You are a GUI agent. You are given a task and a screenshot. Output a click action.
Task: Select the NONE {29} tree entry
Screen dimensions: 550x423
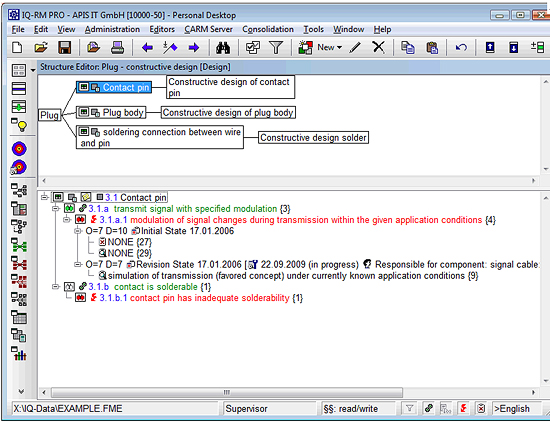click(x=125, y=253)
